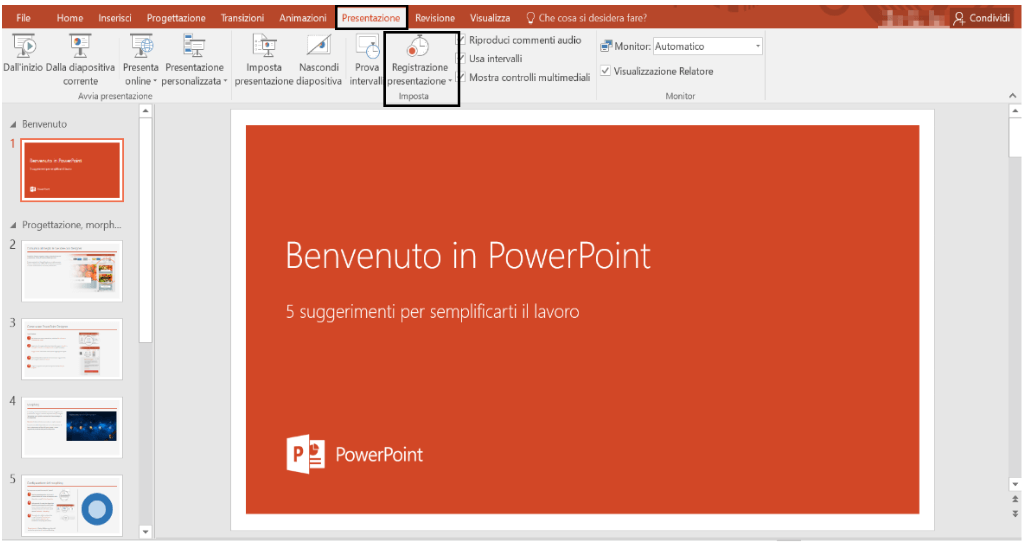Collapse the Benvenuto section

tap(13, 124)
